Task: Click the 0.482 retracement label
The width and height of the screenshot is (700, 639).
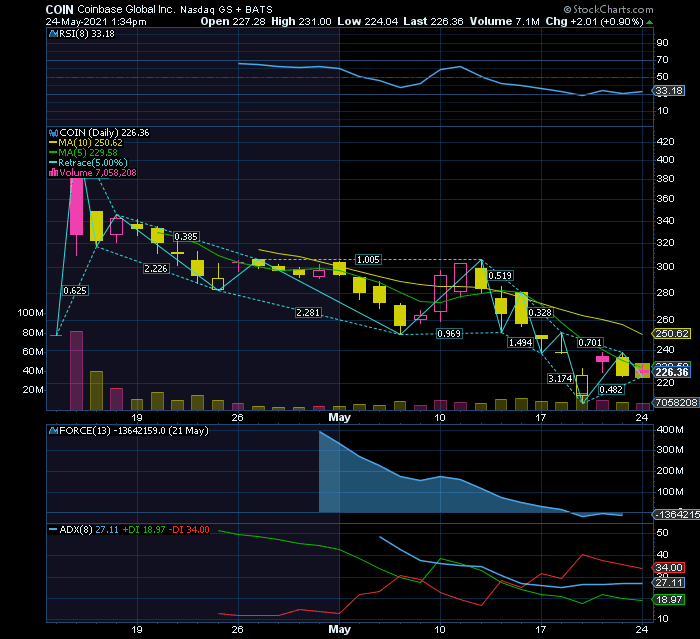Action: click(611, 390)
